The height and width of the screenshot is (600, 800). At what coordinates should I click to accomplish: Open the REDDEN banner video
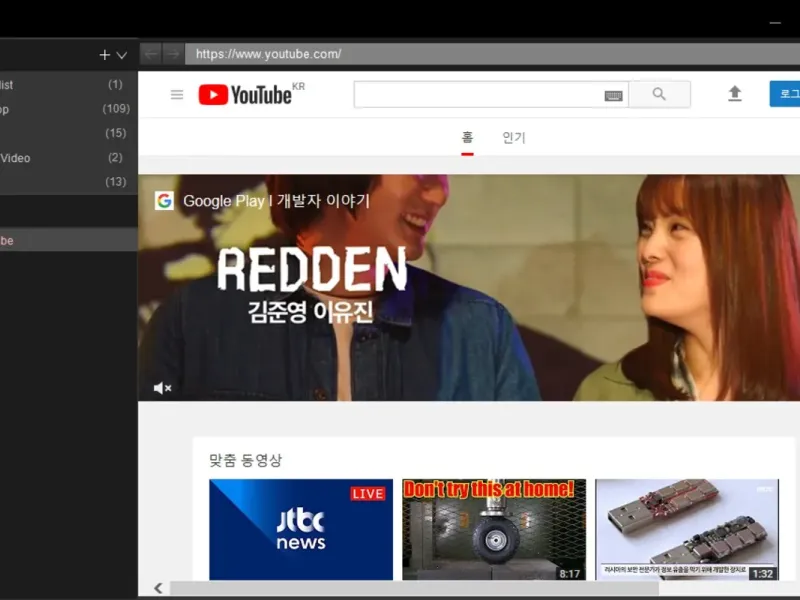pos(469,287)
